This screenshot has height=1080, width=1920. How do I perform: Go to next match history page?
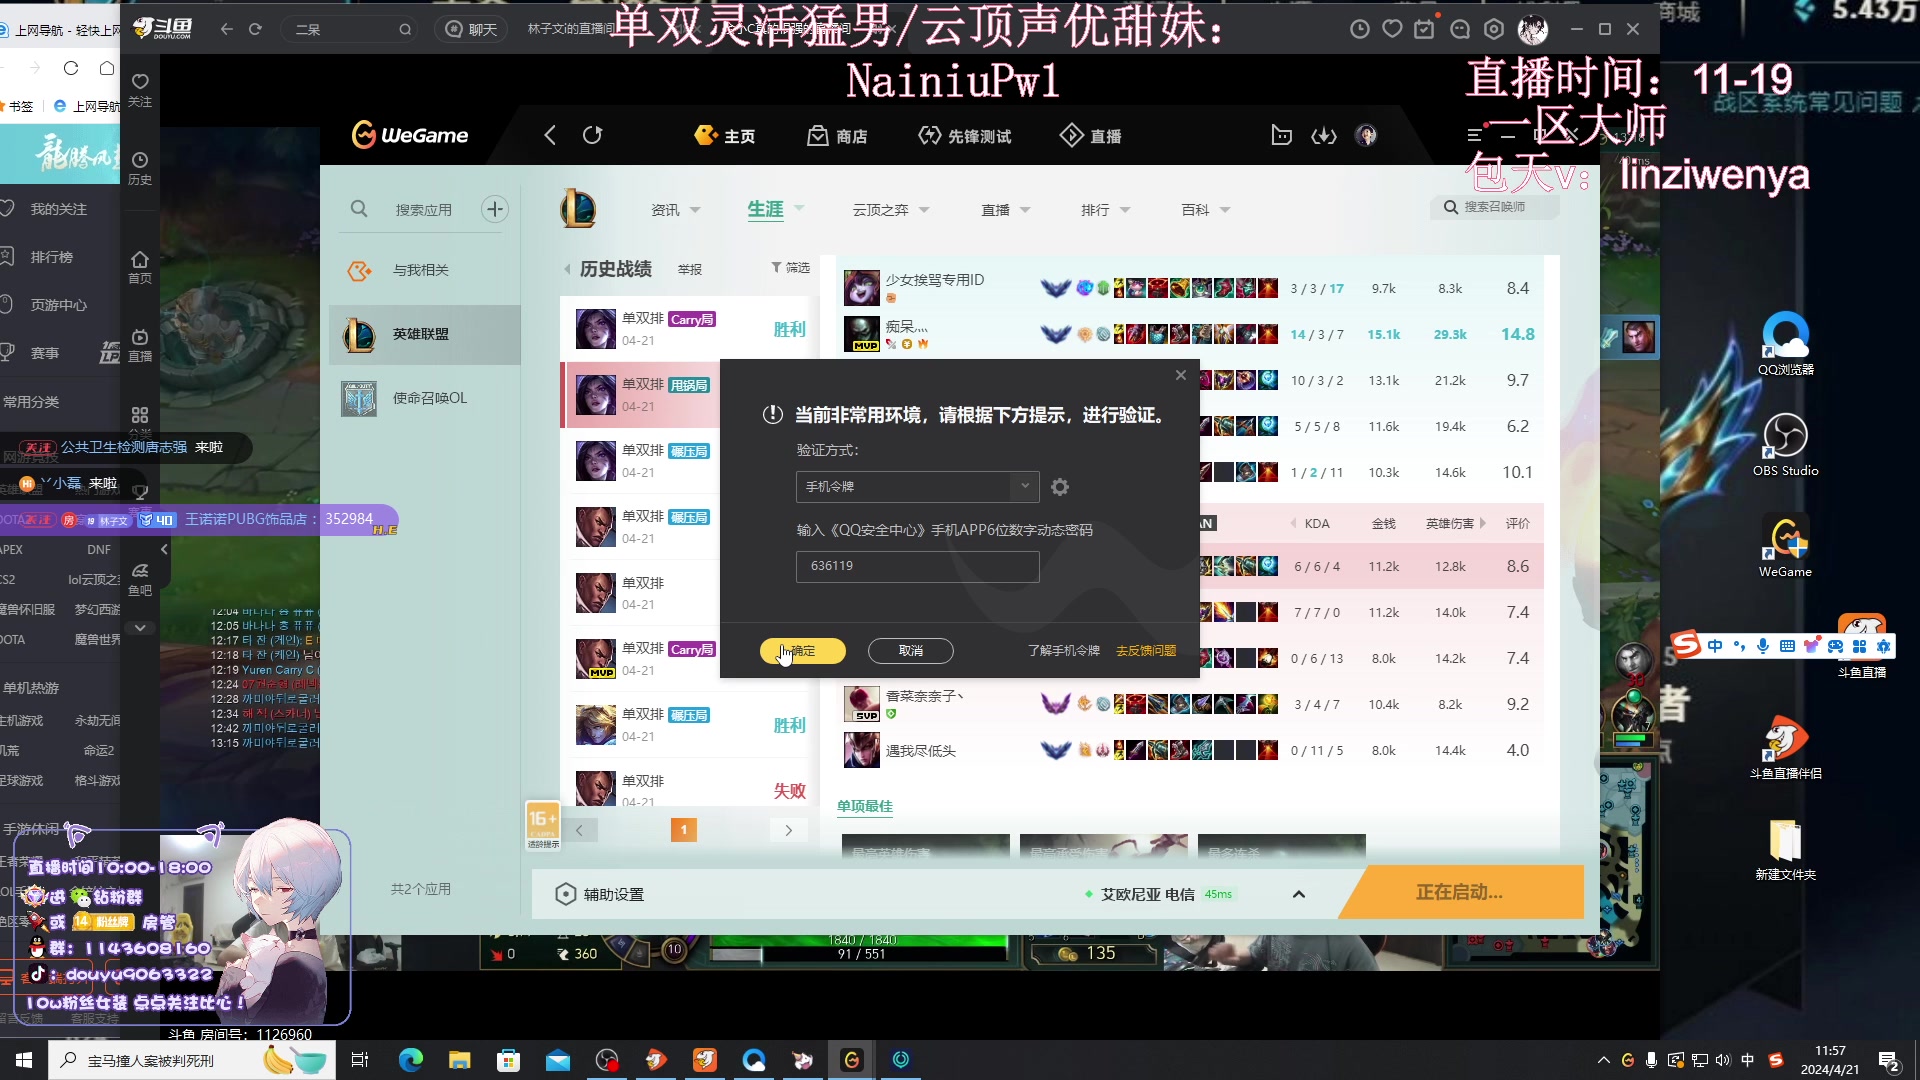tap(788, 830)
